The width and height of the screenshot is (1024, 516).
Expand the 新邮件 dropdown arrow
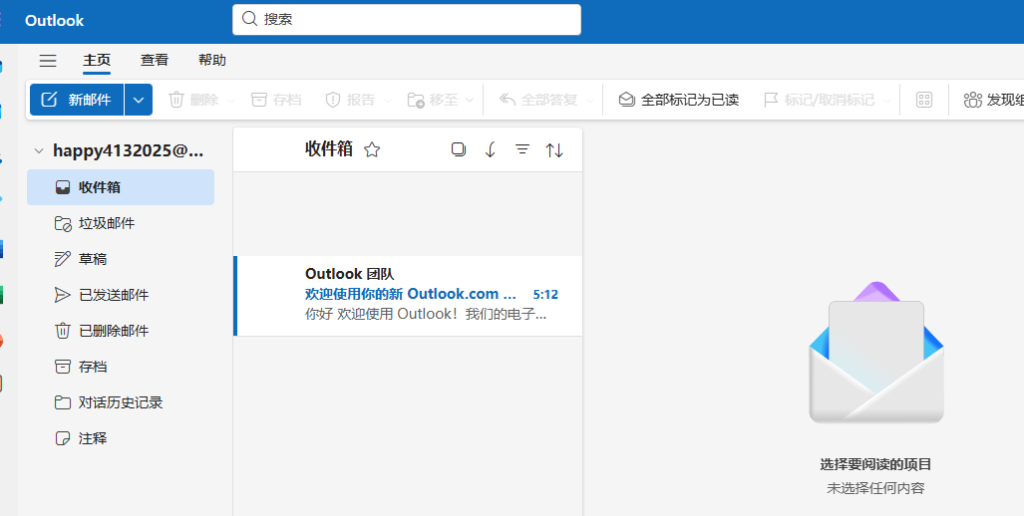coord(139,100)
